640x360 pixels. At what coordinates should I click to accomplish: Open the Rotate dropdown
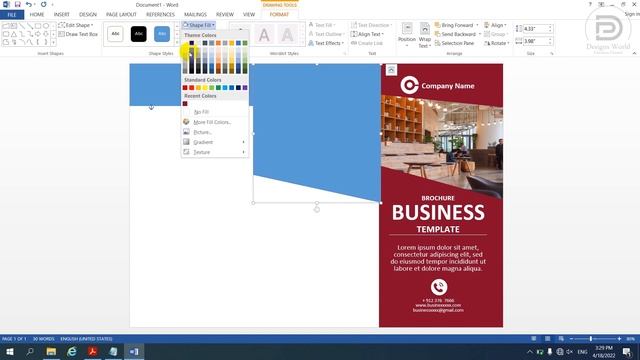click(496, 43)
